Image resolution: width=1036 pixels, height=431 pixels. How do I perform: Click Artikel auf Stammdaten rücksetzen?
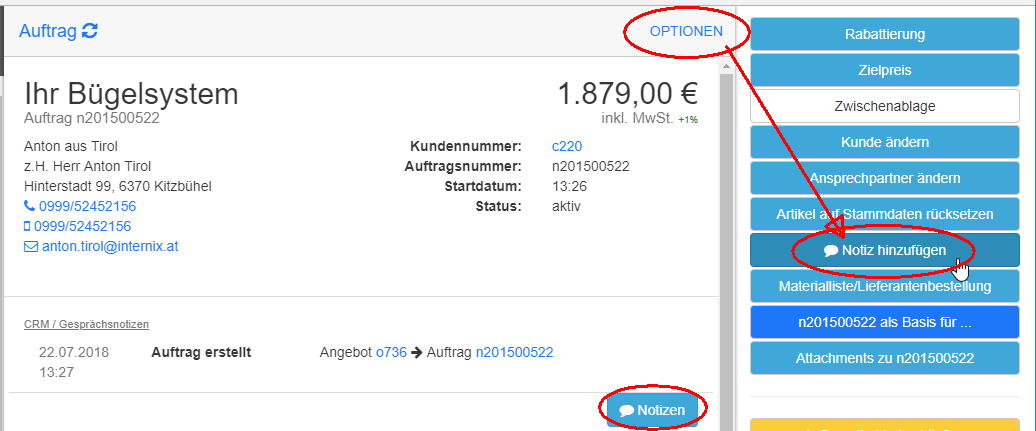(885, 214)
